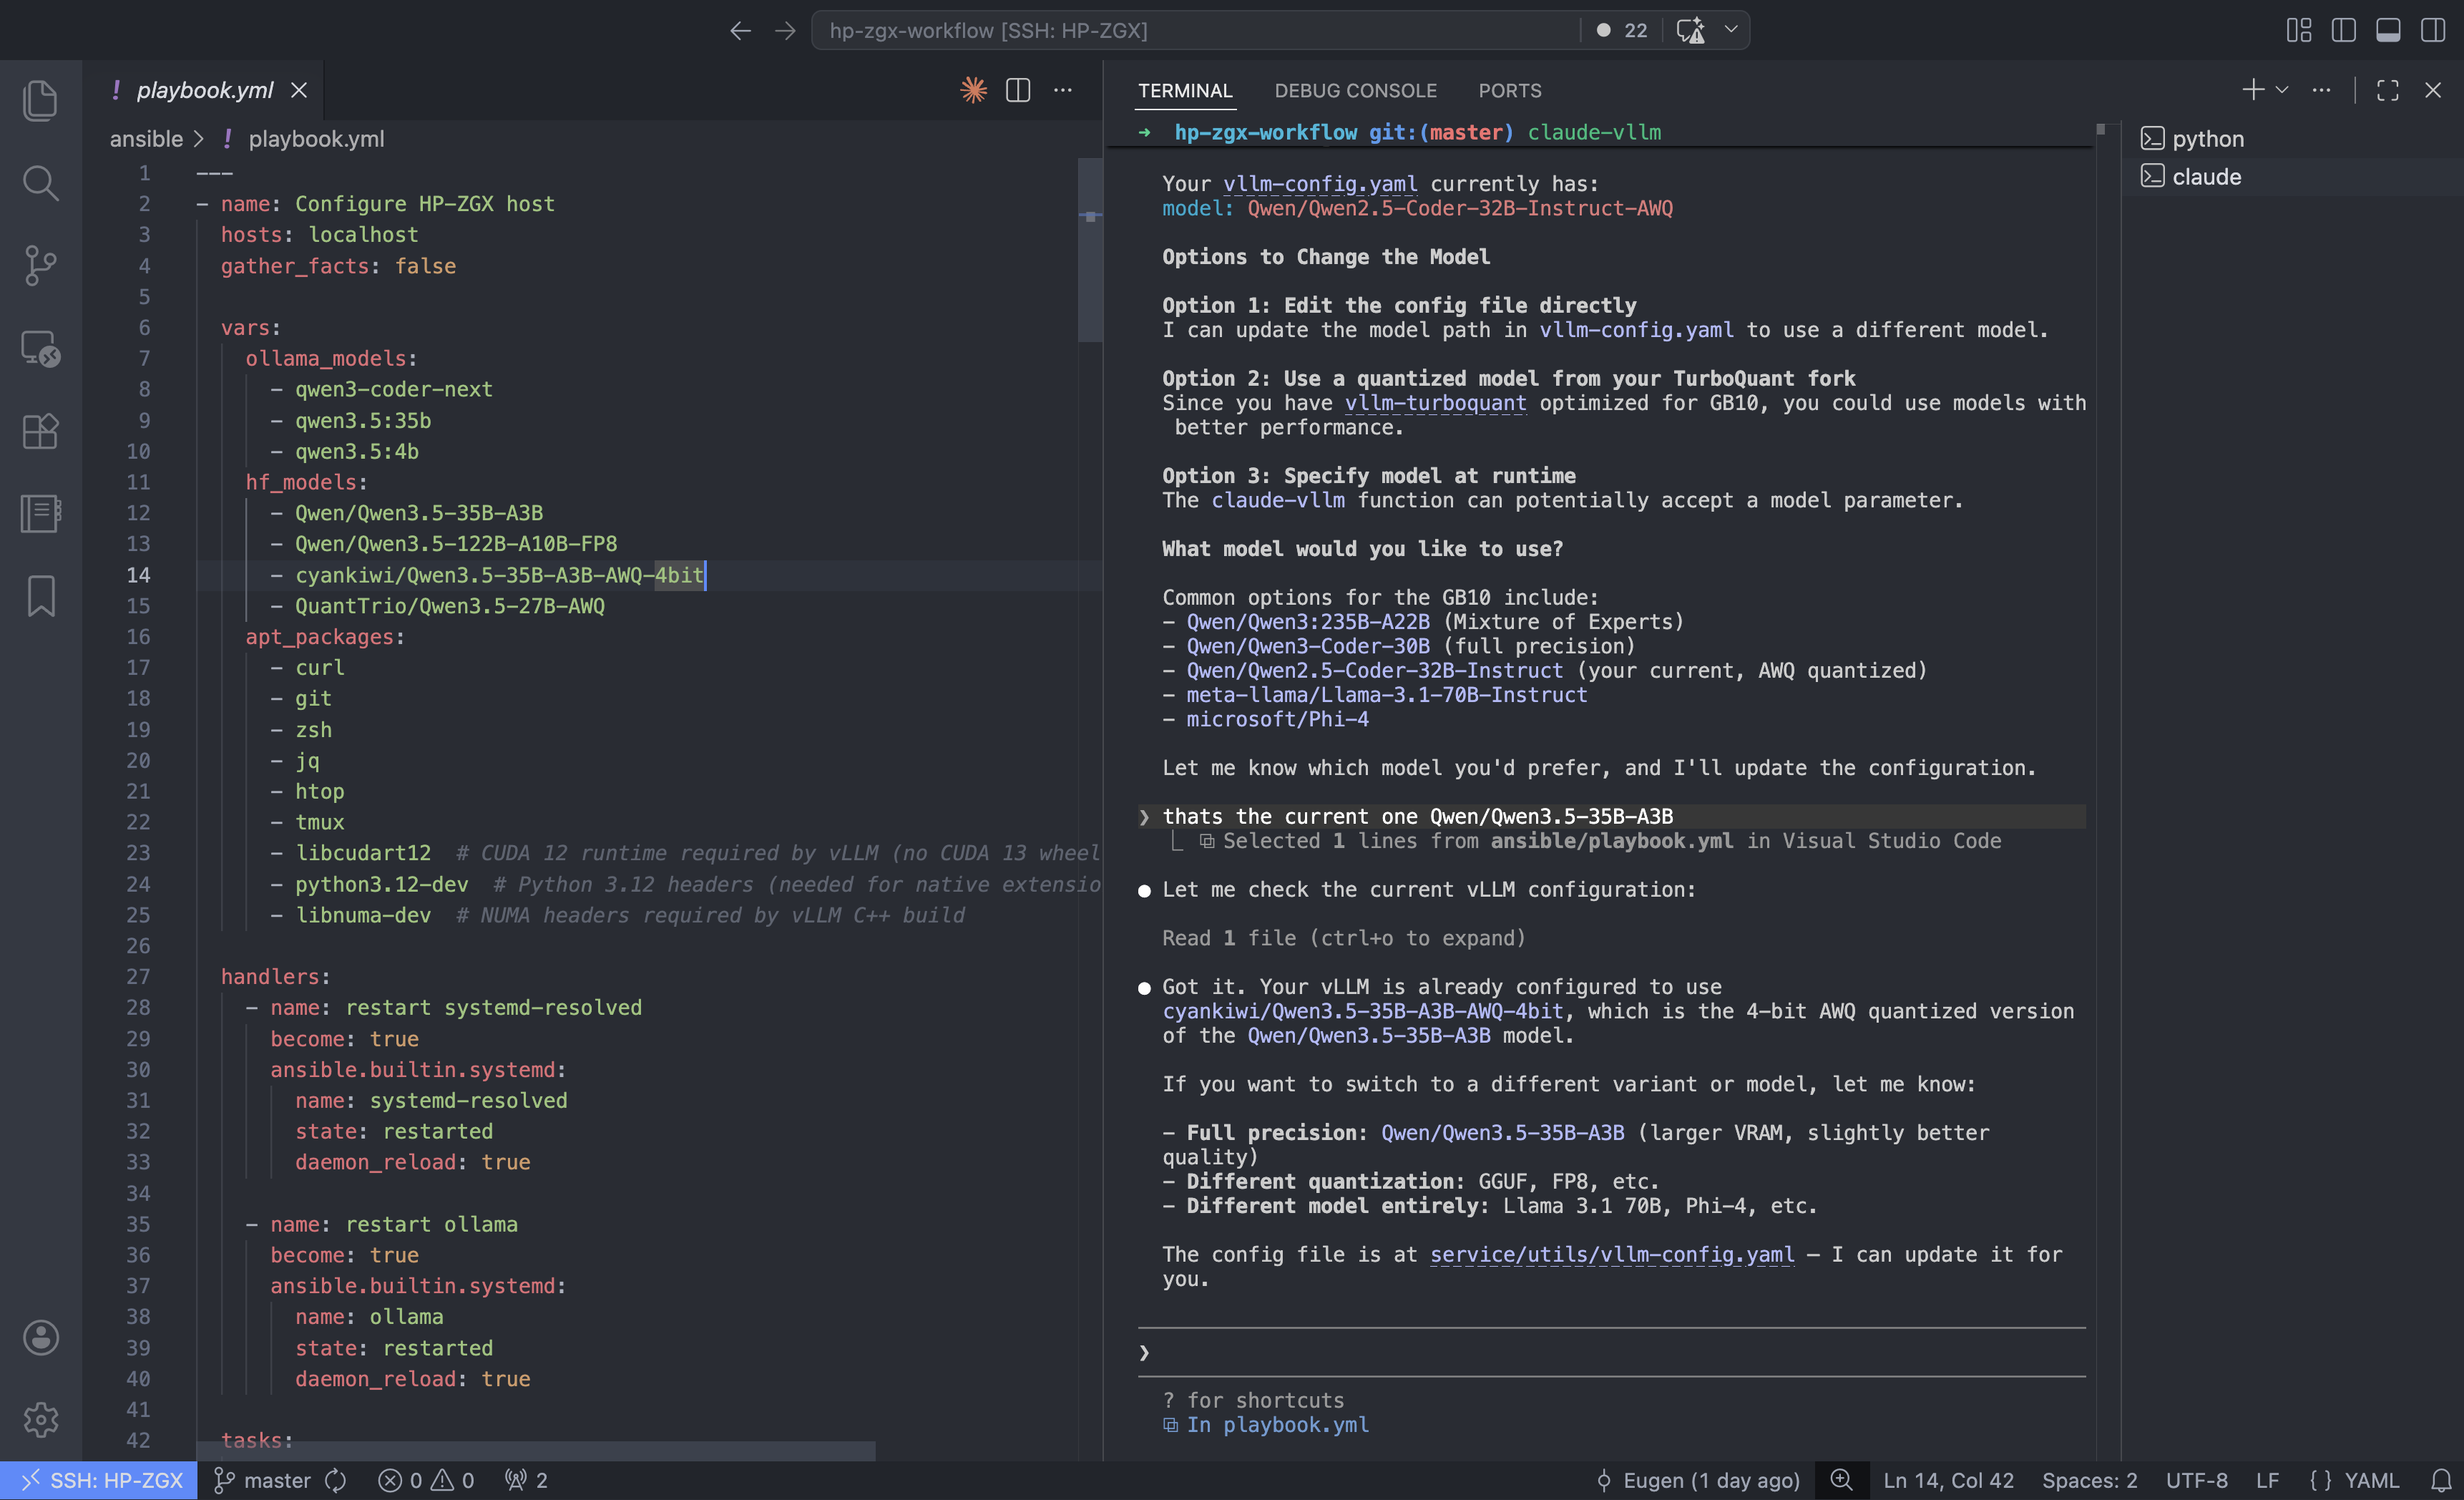Click the SSH: HP-ZGX remote indicator

pos(99,1480)
